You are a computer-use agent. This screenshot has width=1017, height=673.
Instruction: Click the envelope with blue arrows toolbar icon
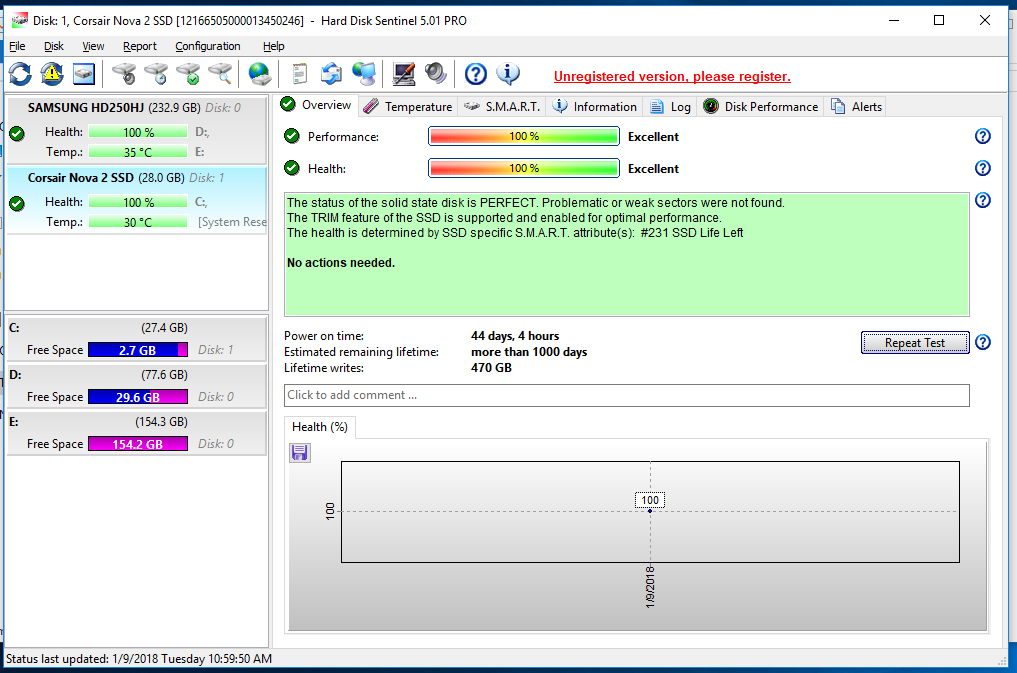tap(331, 74)
